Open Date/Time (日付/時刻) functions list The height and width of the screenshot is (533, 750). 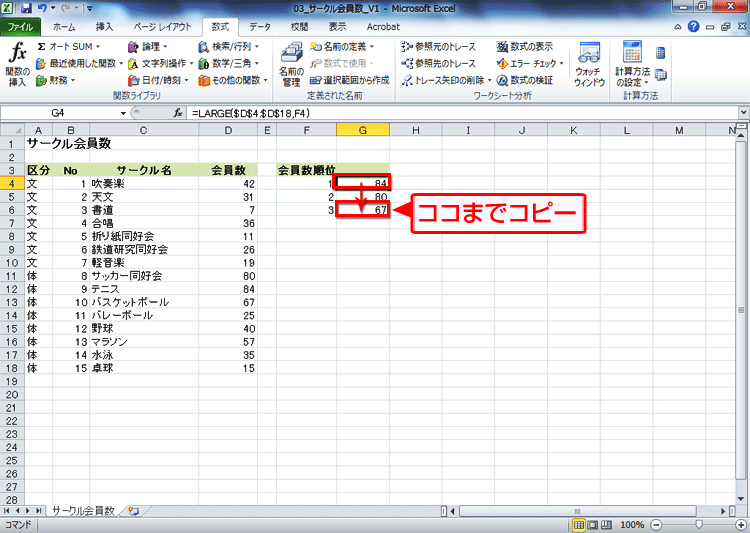158,80
